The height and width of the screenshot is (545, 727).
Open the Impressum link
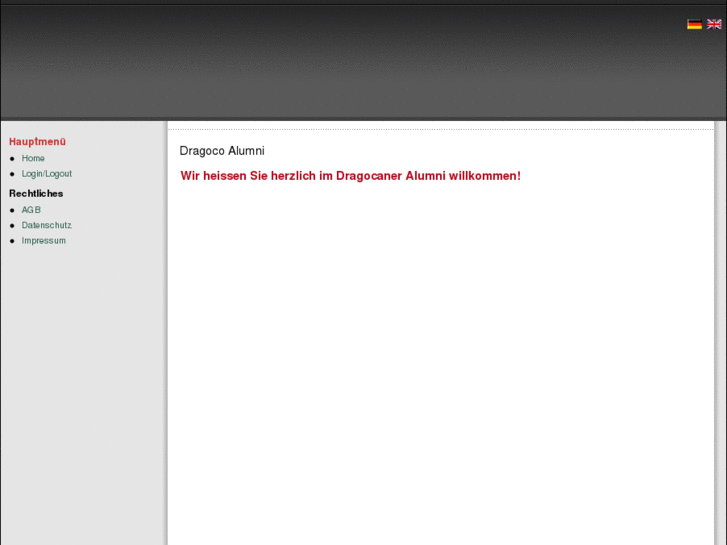tap(44, 240)
